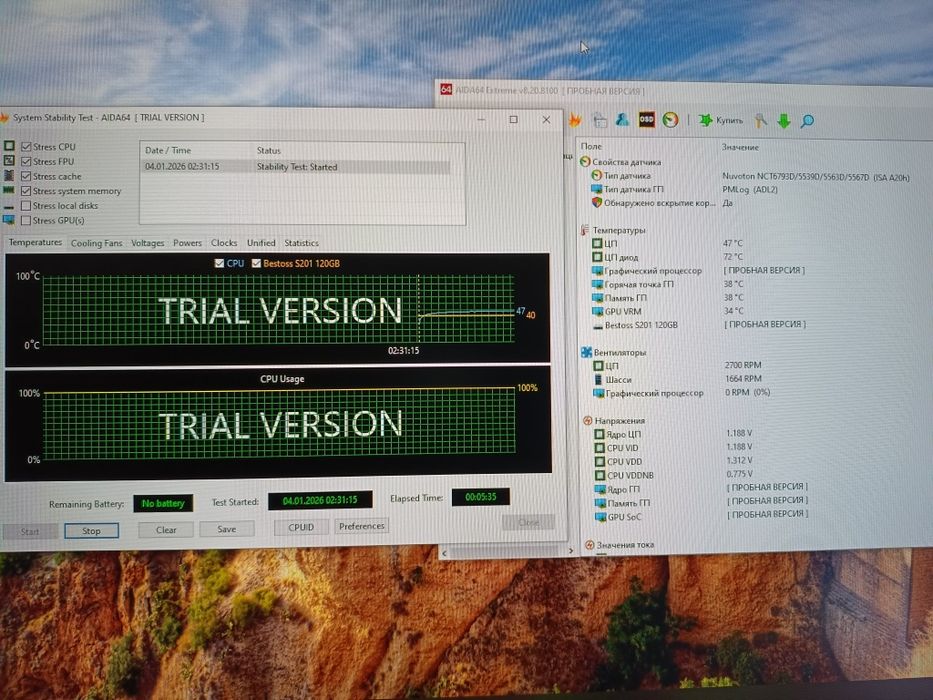Click the No battery indicator
The height and width of the screenshot is (700, 933).
coord(163,504)
